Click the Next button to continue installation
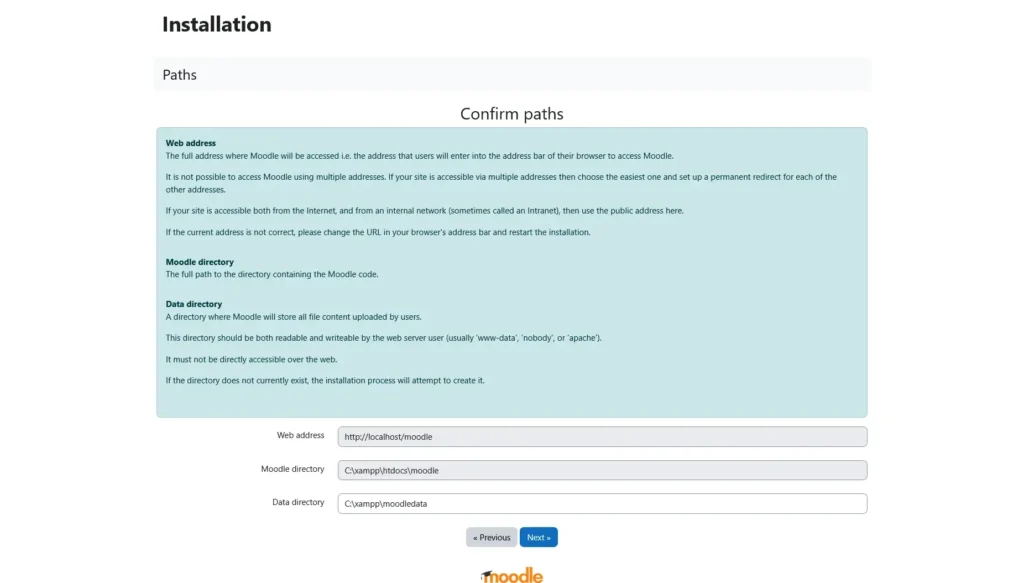This screenshot has width=1024, height=583. (538, 537)
